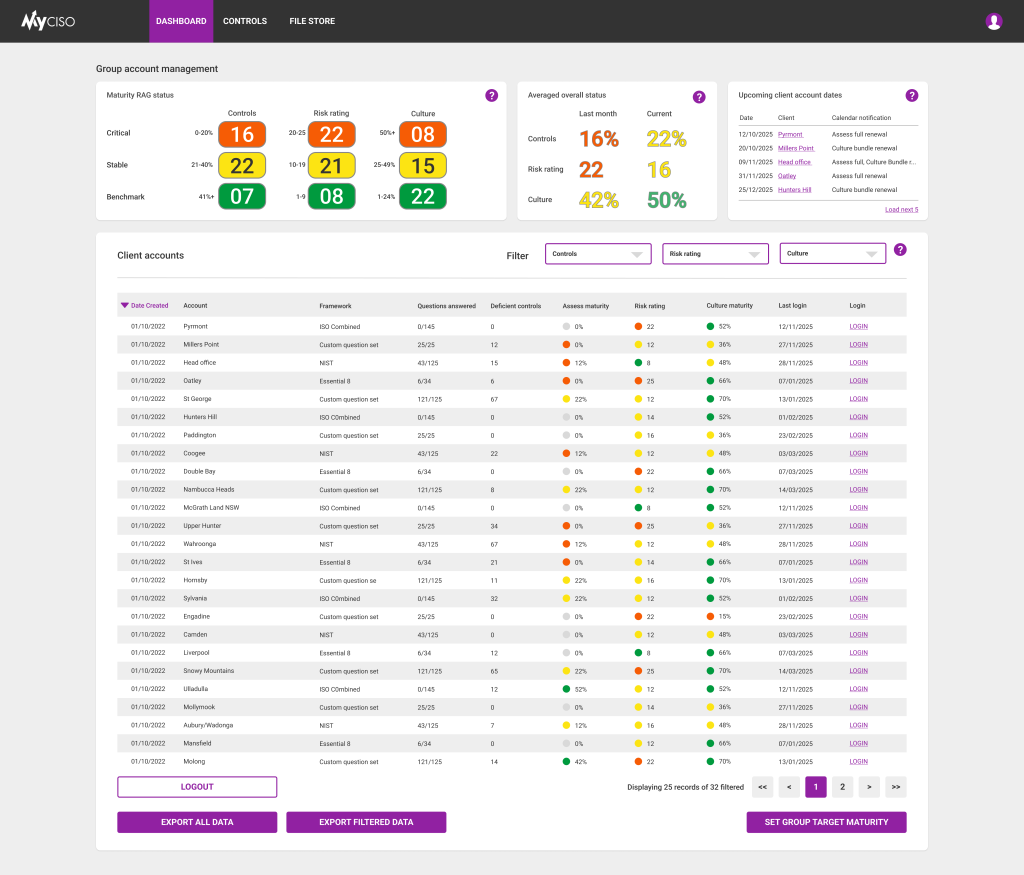Click the orange risk rating dot in Pyrmont row
The width and height of the screenshot is (1024, 875).
(x=633, y=326)
